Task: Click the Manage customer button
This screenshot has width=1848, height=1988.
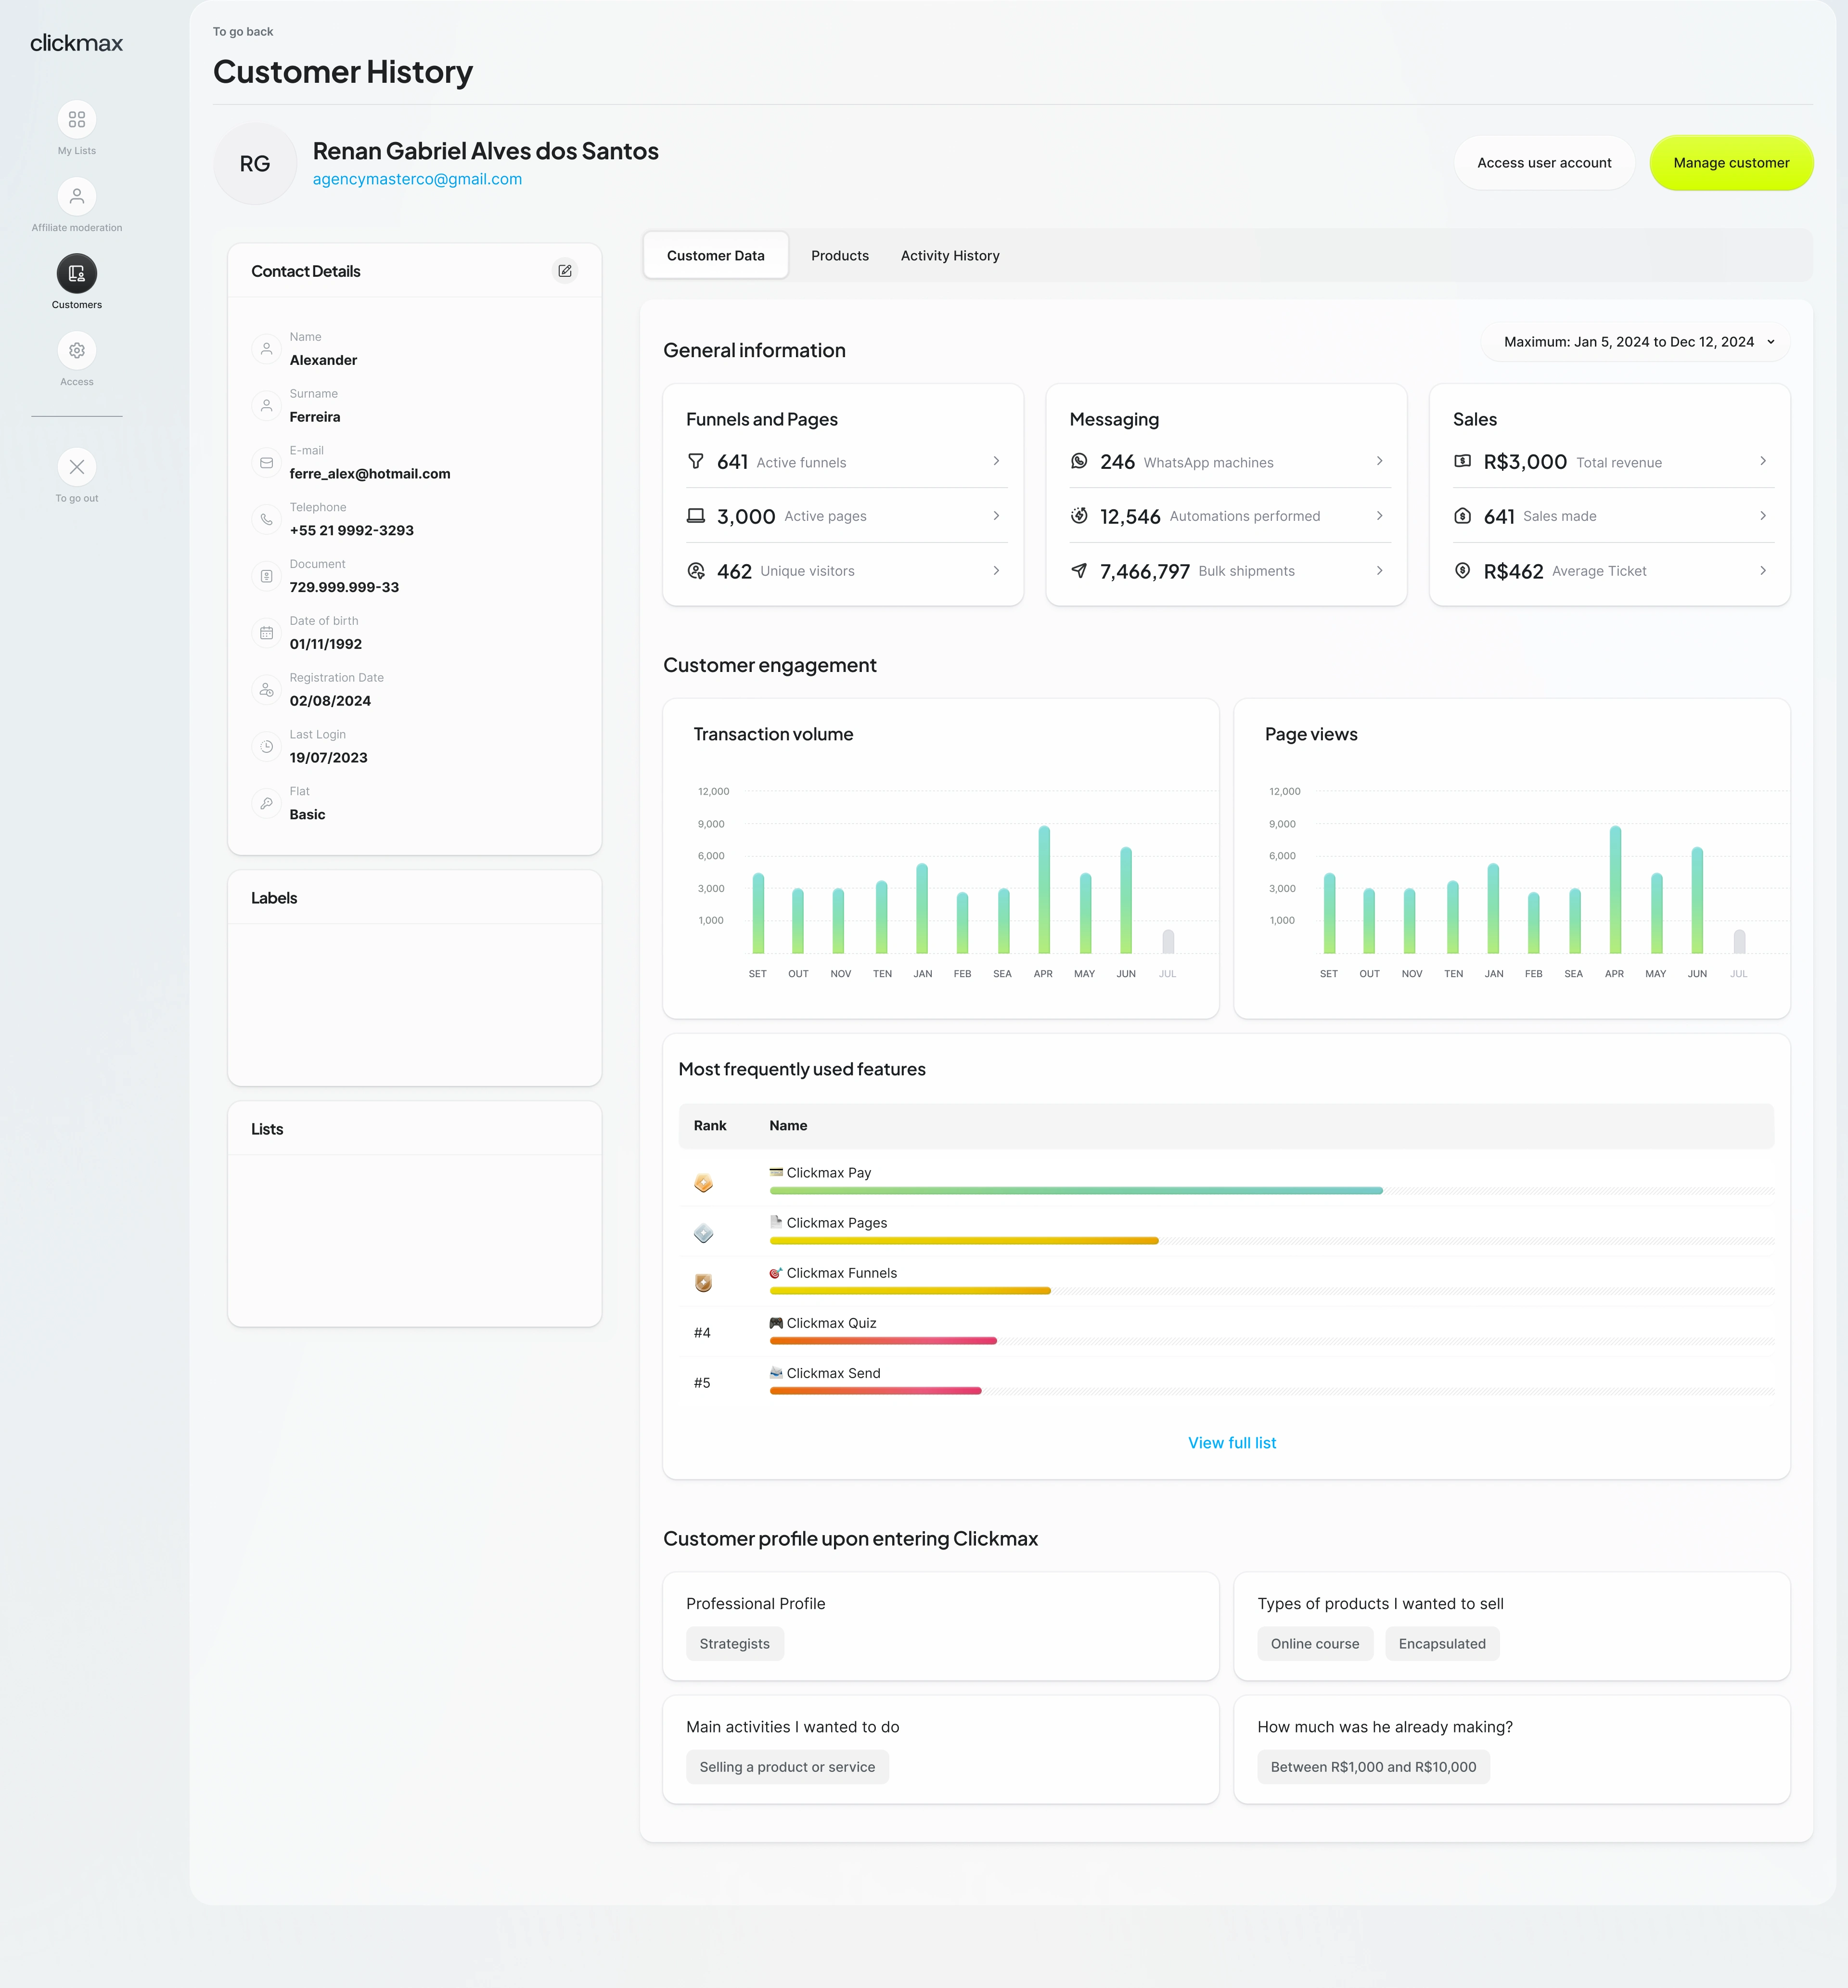Action: 1730,163
